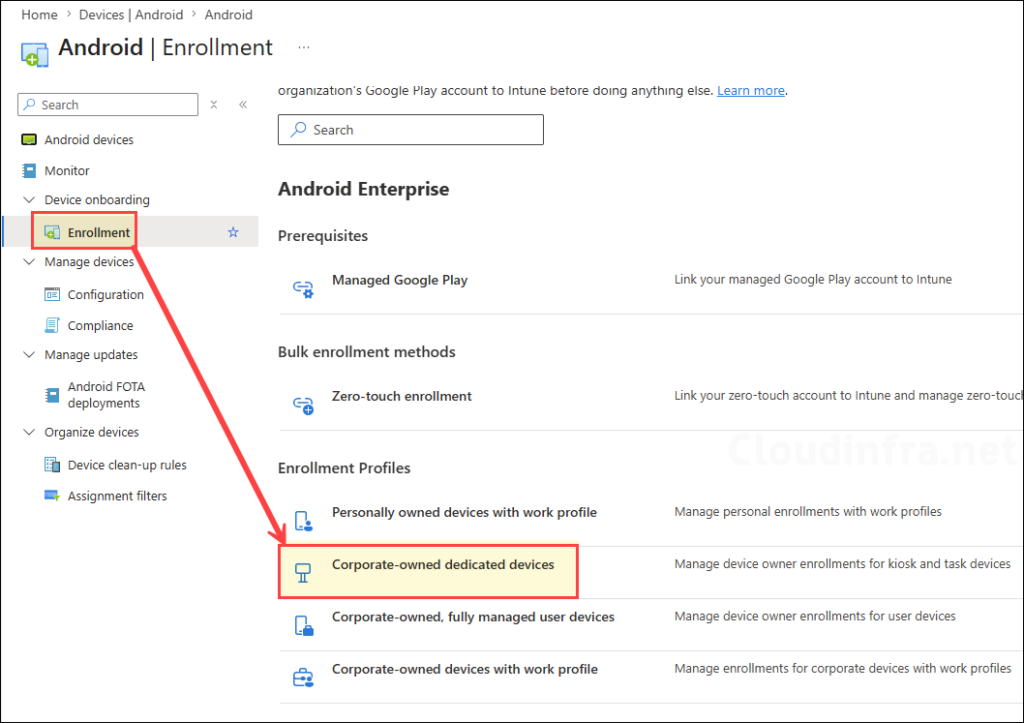The width and height of the screenshot is (1024, 723).
Task: Focus the main Search box
Action: click(x=411, y=129)
